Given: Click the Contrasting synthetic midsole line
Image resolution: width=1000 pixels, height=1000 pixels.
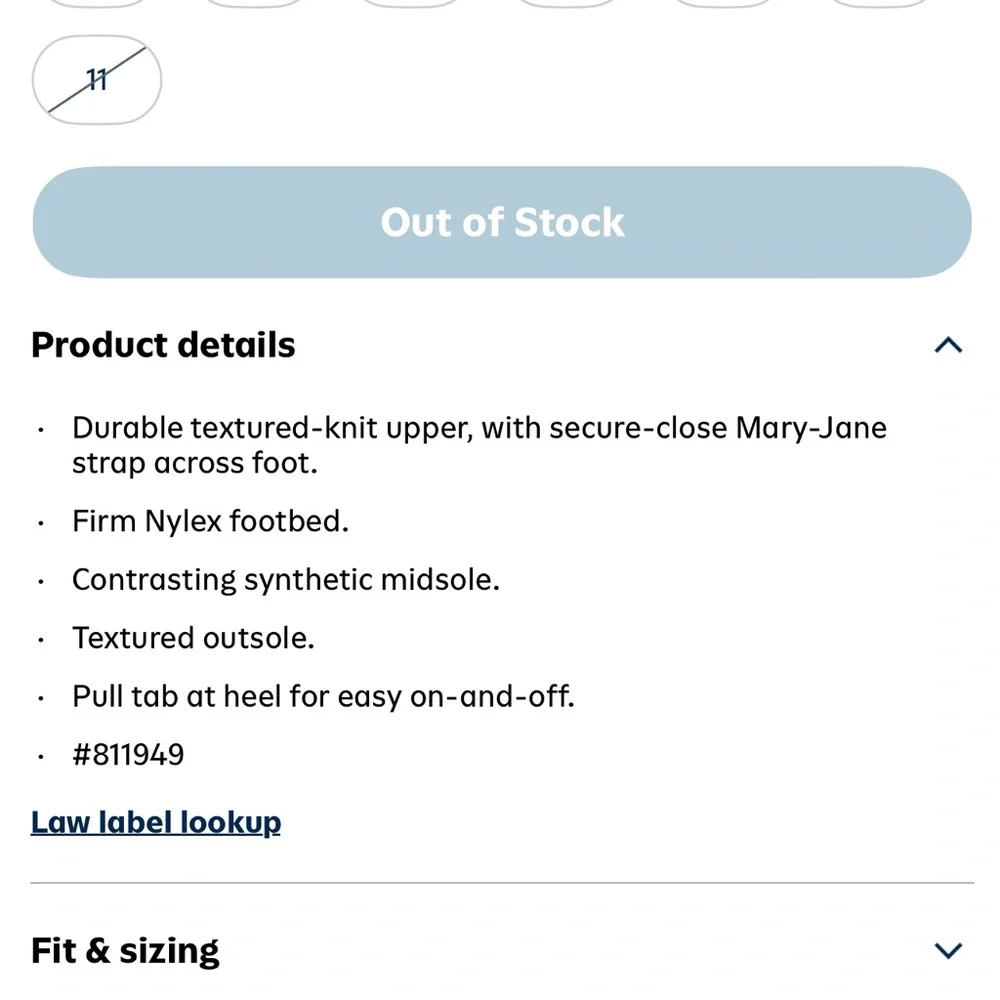Looking at the screenshot, I should coord(286,580).
